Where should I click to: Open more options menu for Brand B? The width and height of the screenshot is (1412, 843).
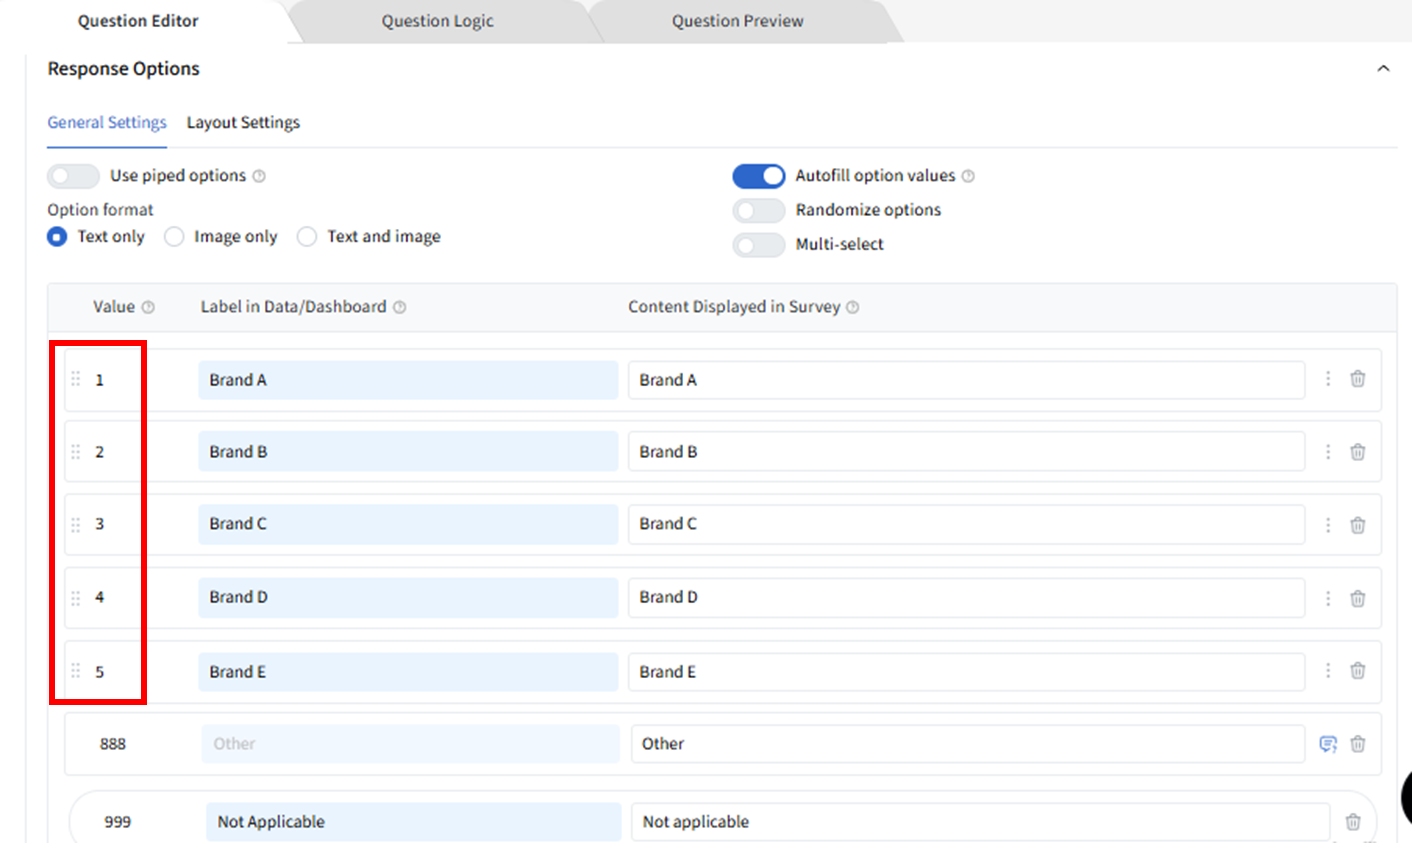click(x=1327, y=452)
